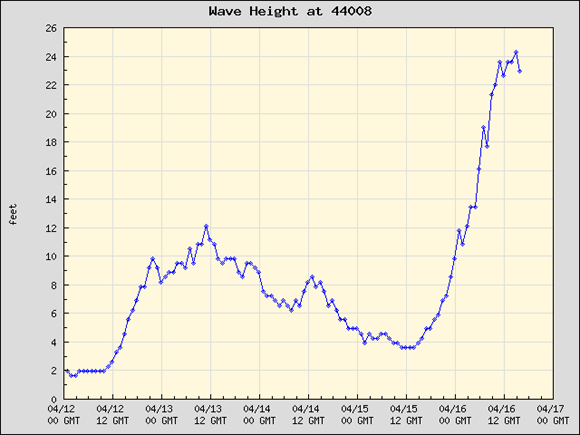The height and width of the screenshot is (435, 580).
Task: Click the y-axis value 4
Action: click(54, 343)
